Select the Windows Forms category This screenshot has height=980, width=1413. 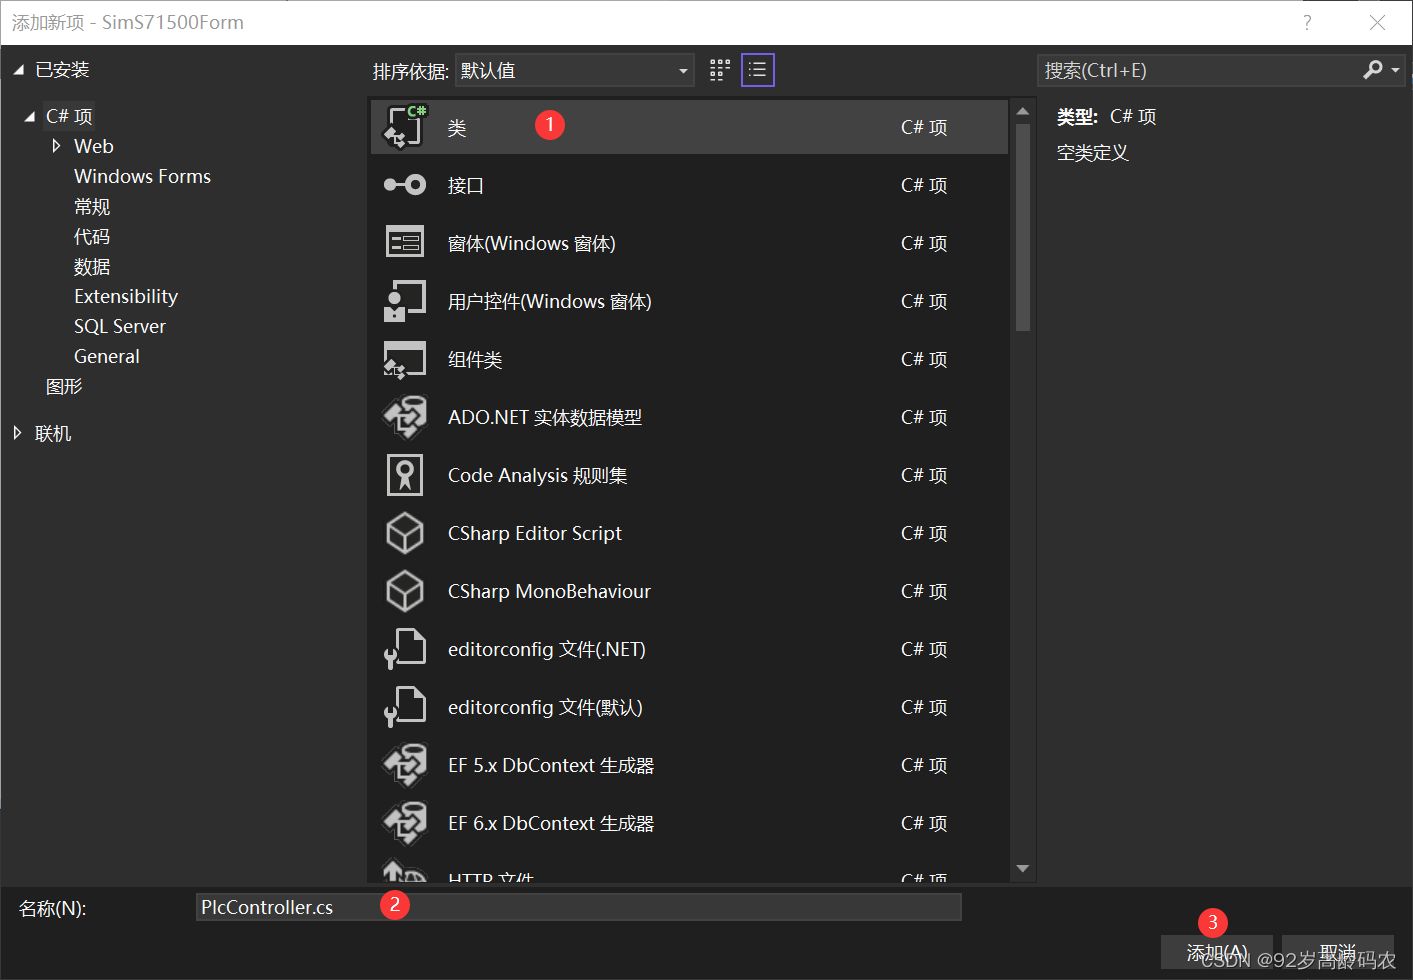pos(142,176)
